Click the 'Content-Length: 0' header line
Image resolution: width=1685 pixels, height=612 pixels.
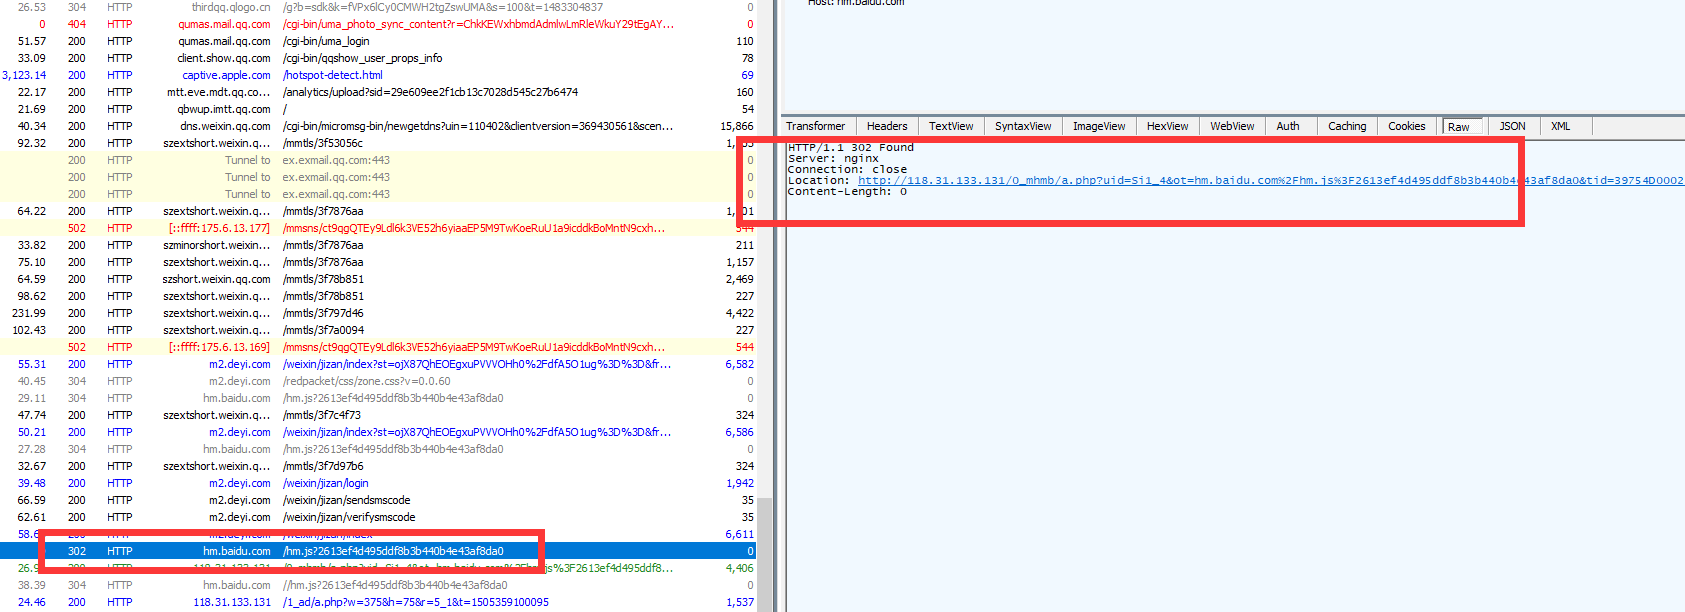click(848, 192)
